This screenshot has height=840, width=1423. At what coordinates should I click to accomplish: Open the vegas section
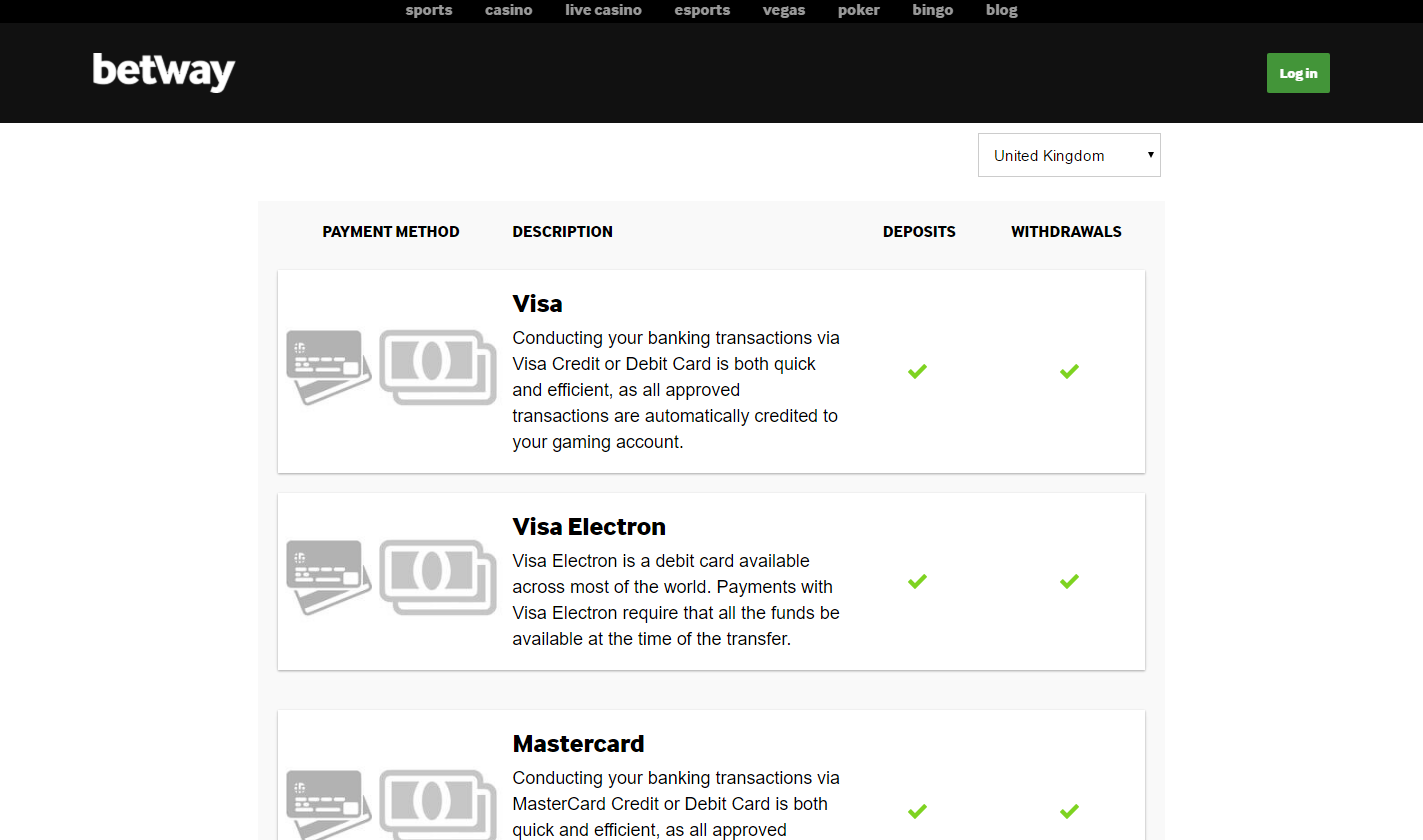tap(784, 10)
